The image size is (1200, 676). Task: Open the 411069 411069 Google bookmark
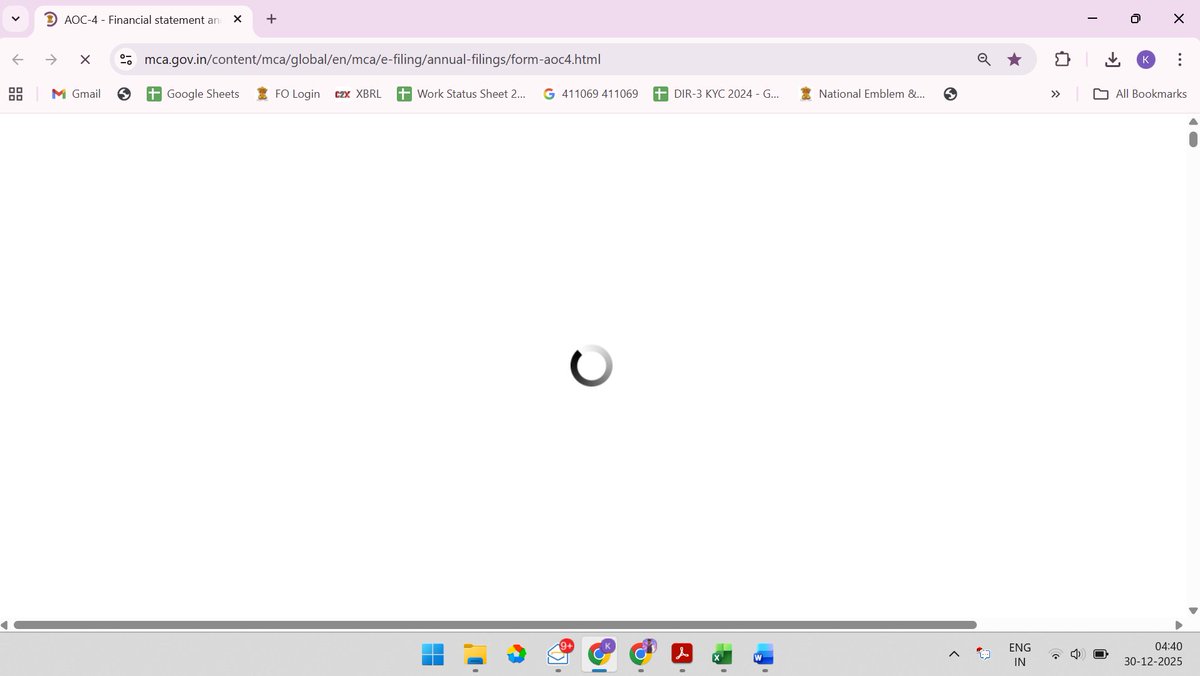coord(590,94)
